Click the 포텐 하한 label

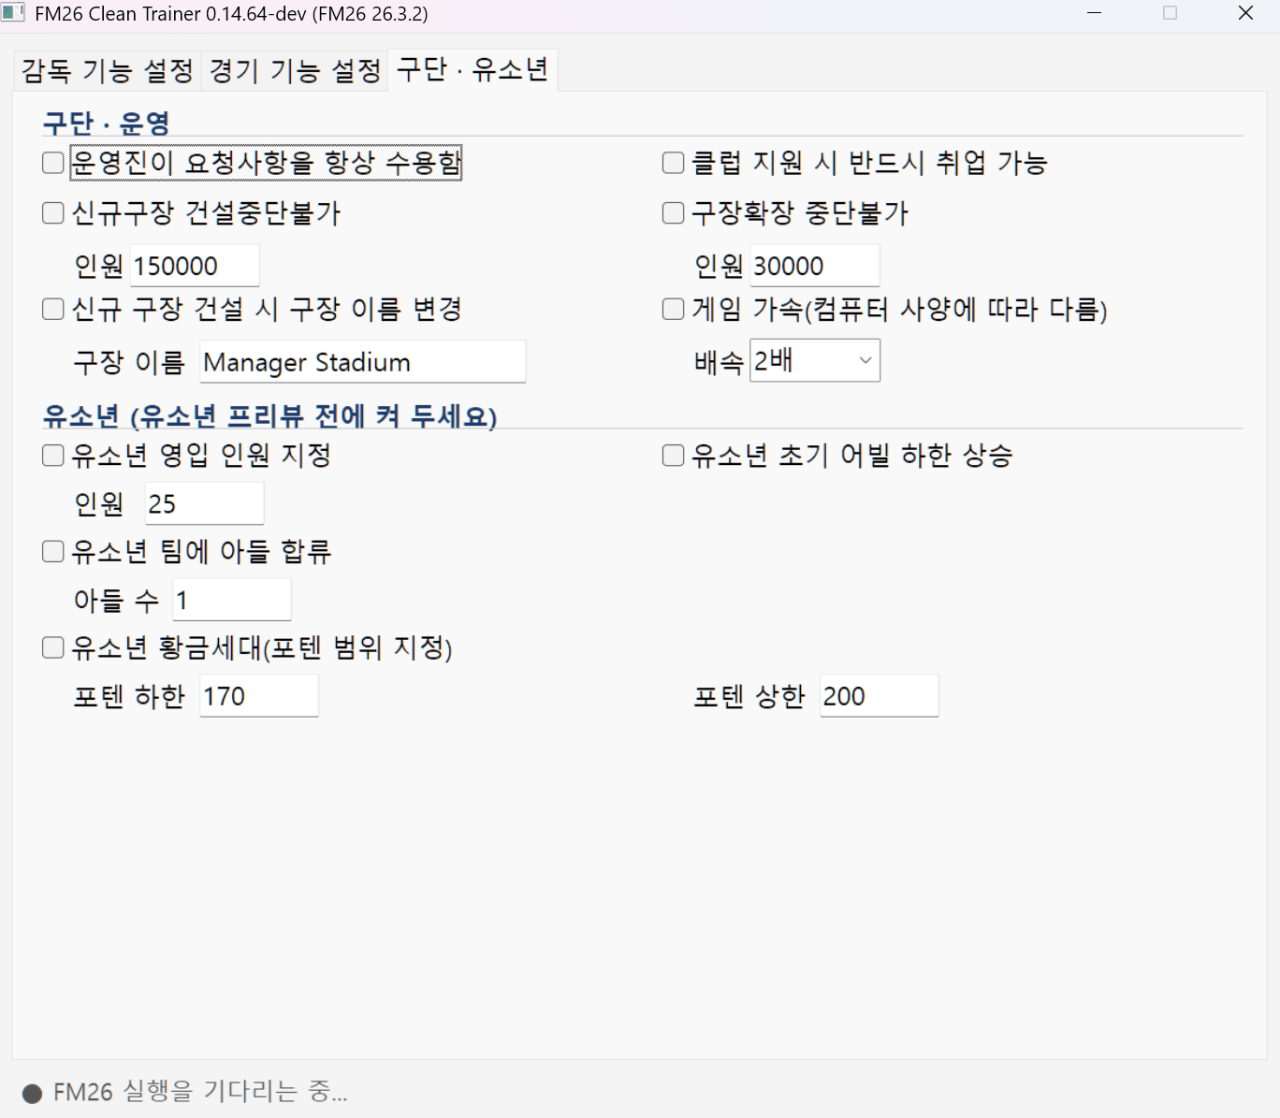coord(129,696)
